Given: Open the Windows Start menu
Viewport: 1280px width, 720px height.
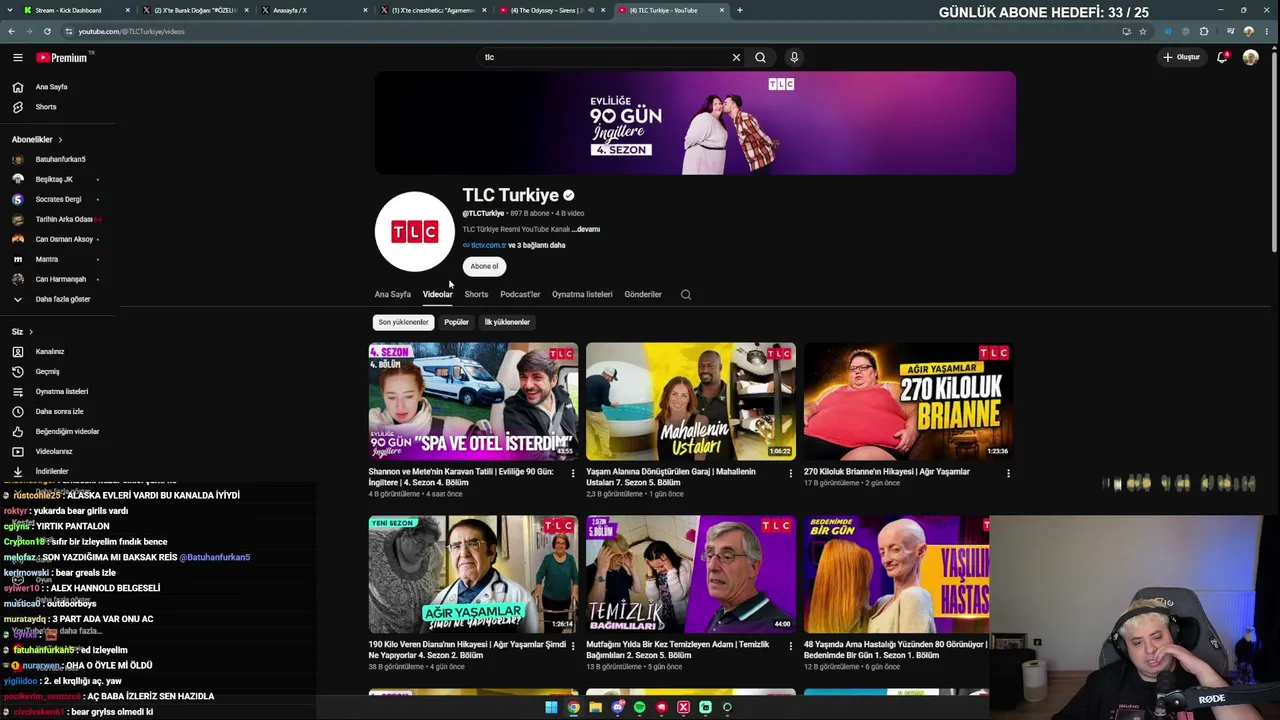Looking at the screenshot, I should click(551, 707).
